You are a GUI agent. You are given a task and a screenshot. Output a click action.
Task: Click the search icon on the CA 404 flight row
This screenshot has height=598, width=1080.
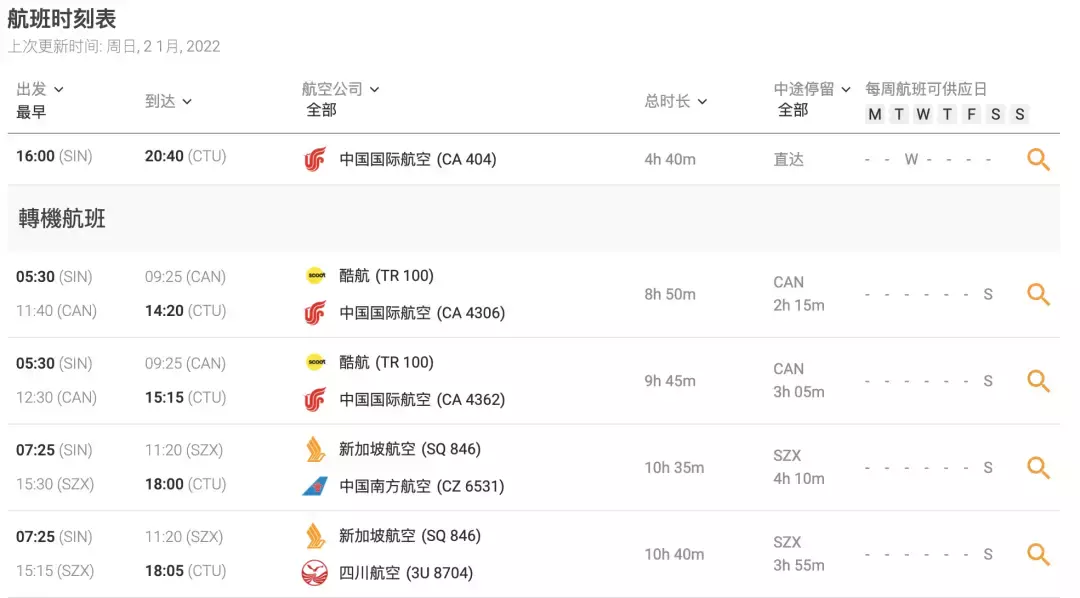(1039, 158)
